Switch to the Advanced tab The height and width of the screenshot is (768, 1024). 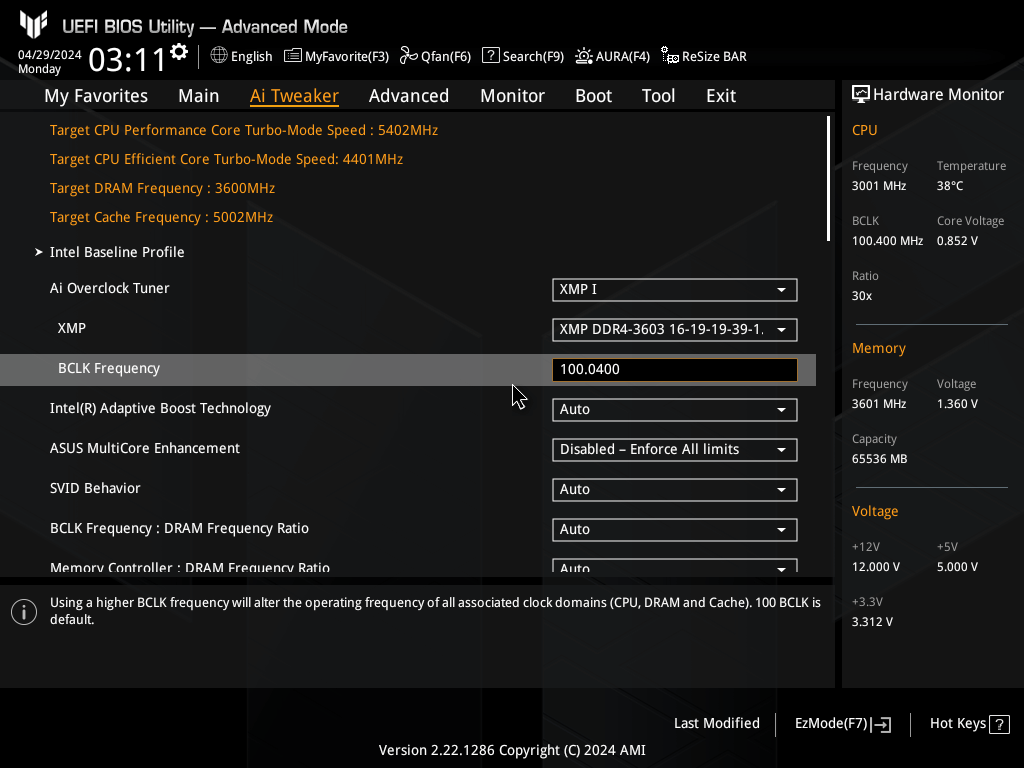(x=408, y=96)
